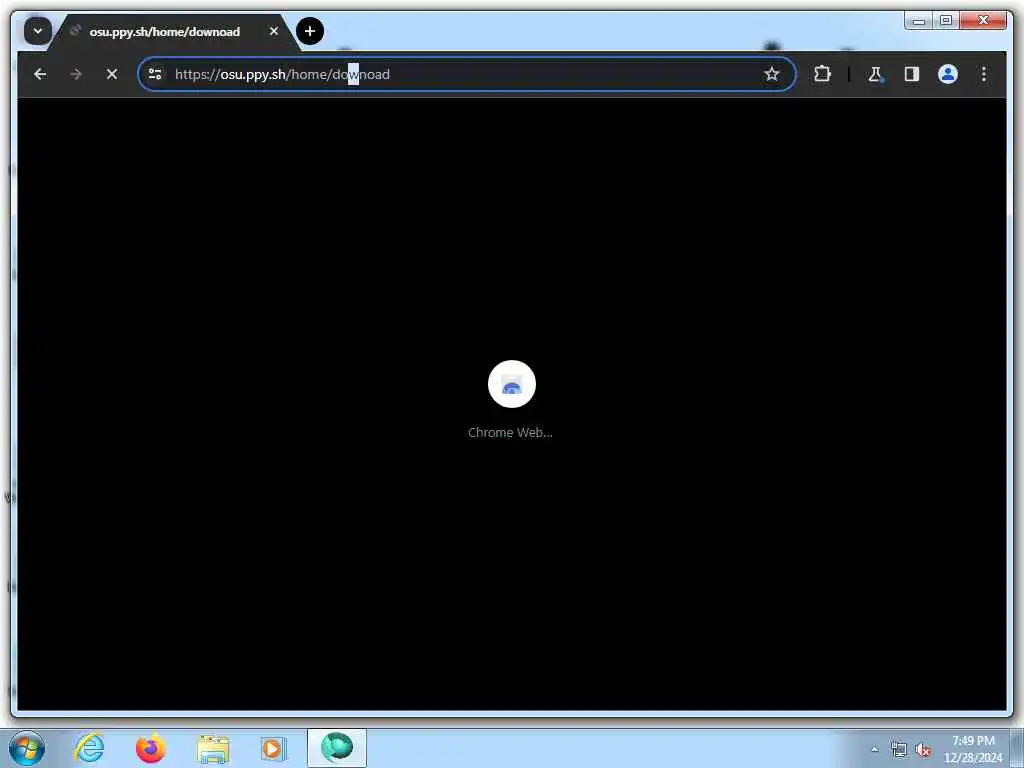Bookmark this page with star icon
Image resolution: width=1024 pixels, height=768 pixels.
772,74
